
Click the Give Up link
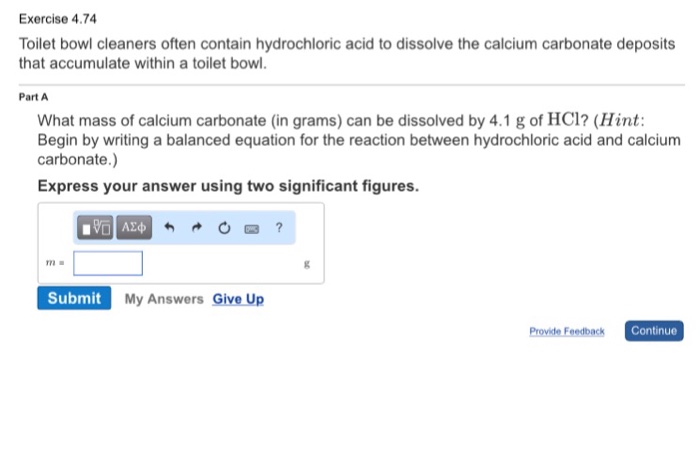[238, 299]
